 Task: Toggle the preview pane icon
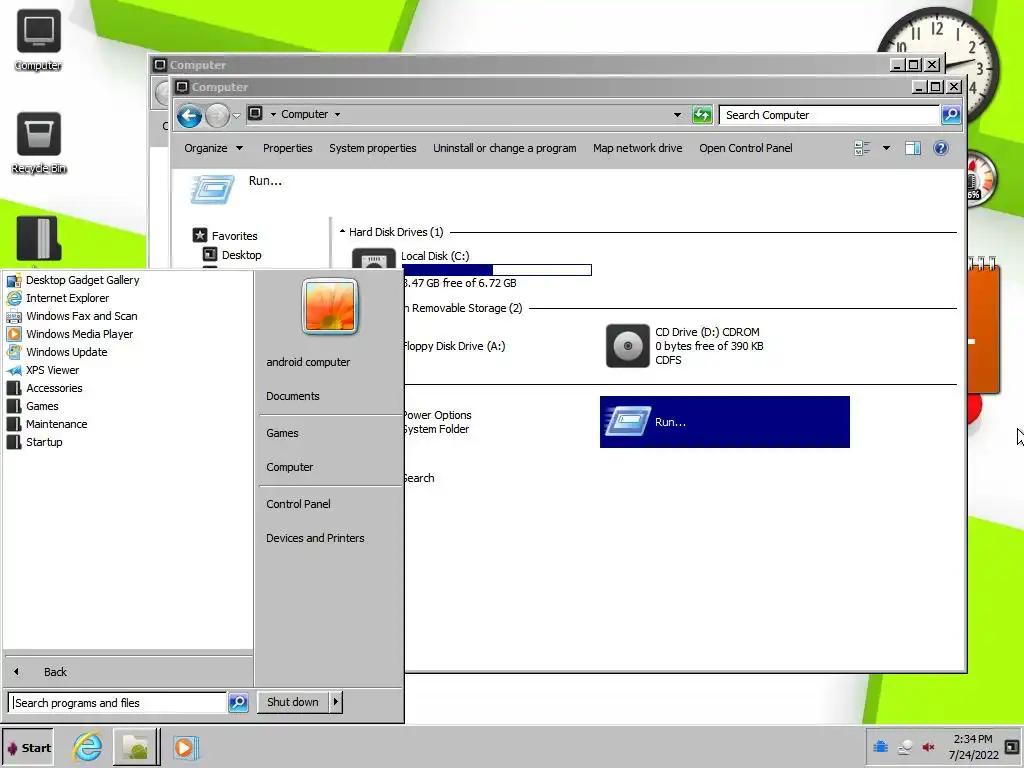pyautogui.click(x=912, y=148)
